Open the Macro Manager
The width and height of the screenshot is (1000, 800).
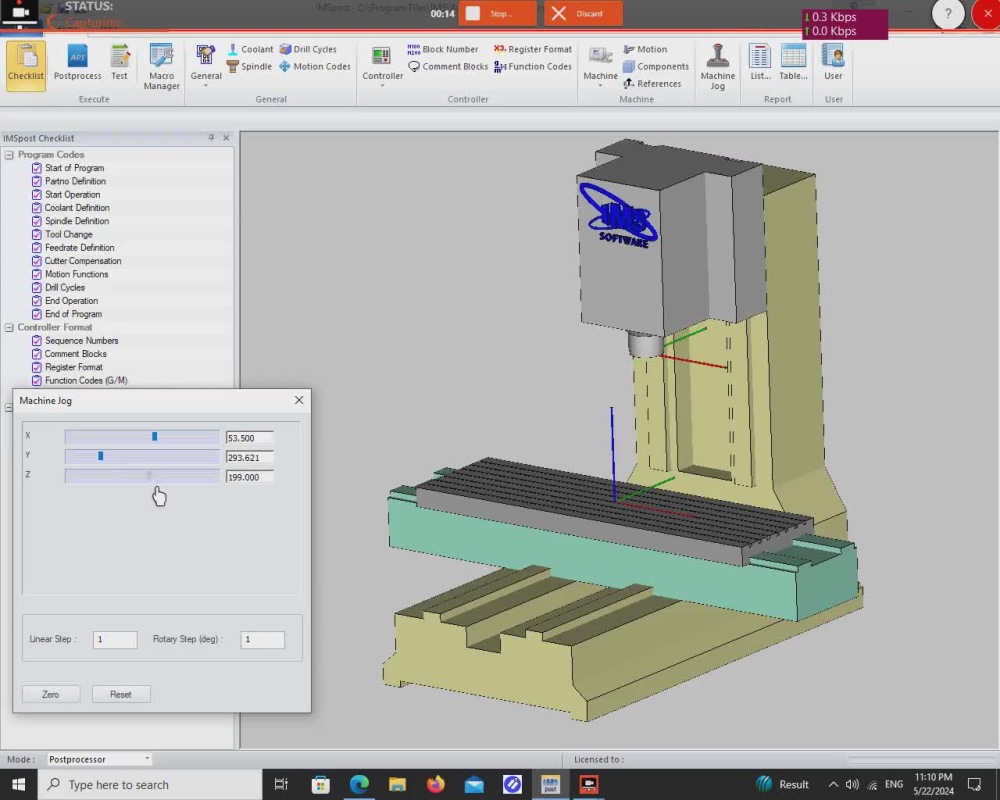click(161, 64)
